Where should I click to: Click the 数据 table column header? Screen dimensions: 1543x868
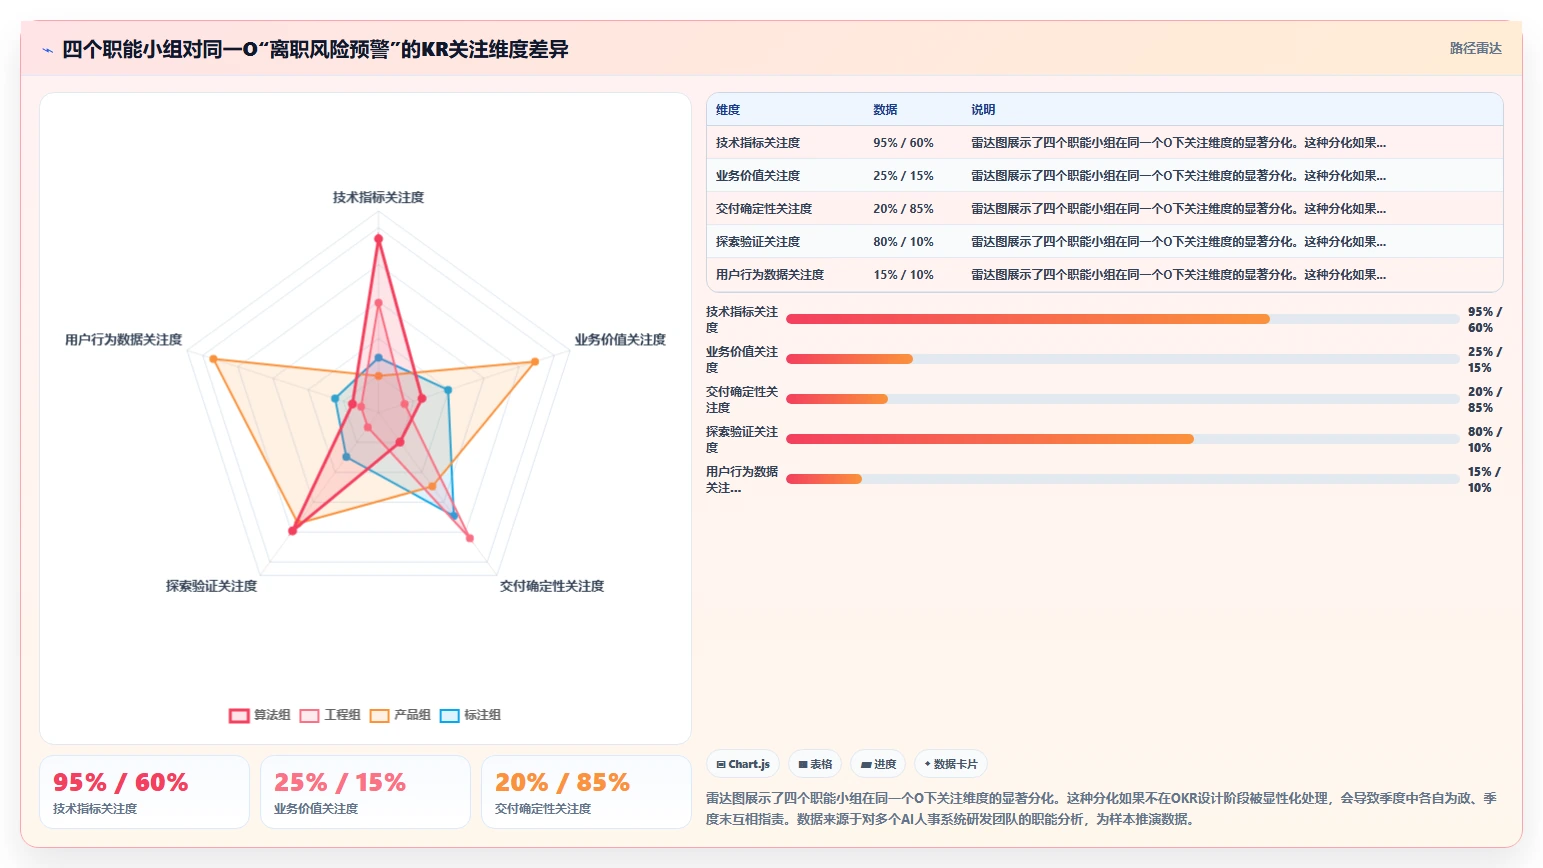(x=885, y=110)
